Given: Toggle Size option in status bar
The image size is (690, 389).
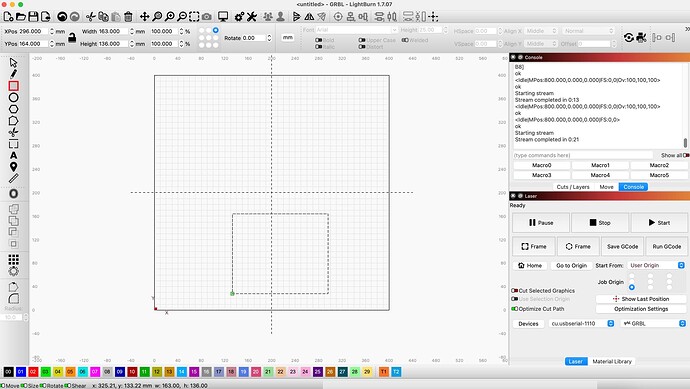Looking at the screenshot, I should (x=23, y=385).
